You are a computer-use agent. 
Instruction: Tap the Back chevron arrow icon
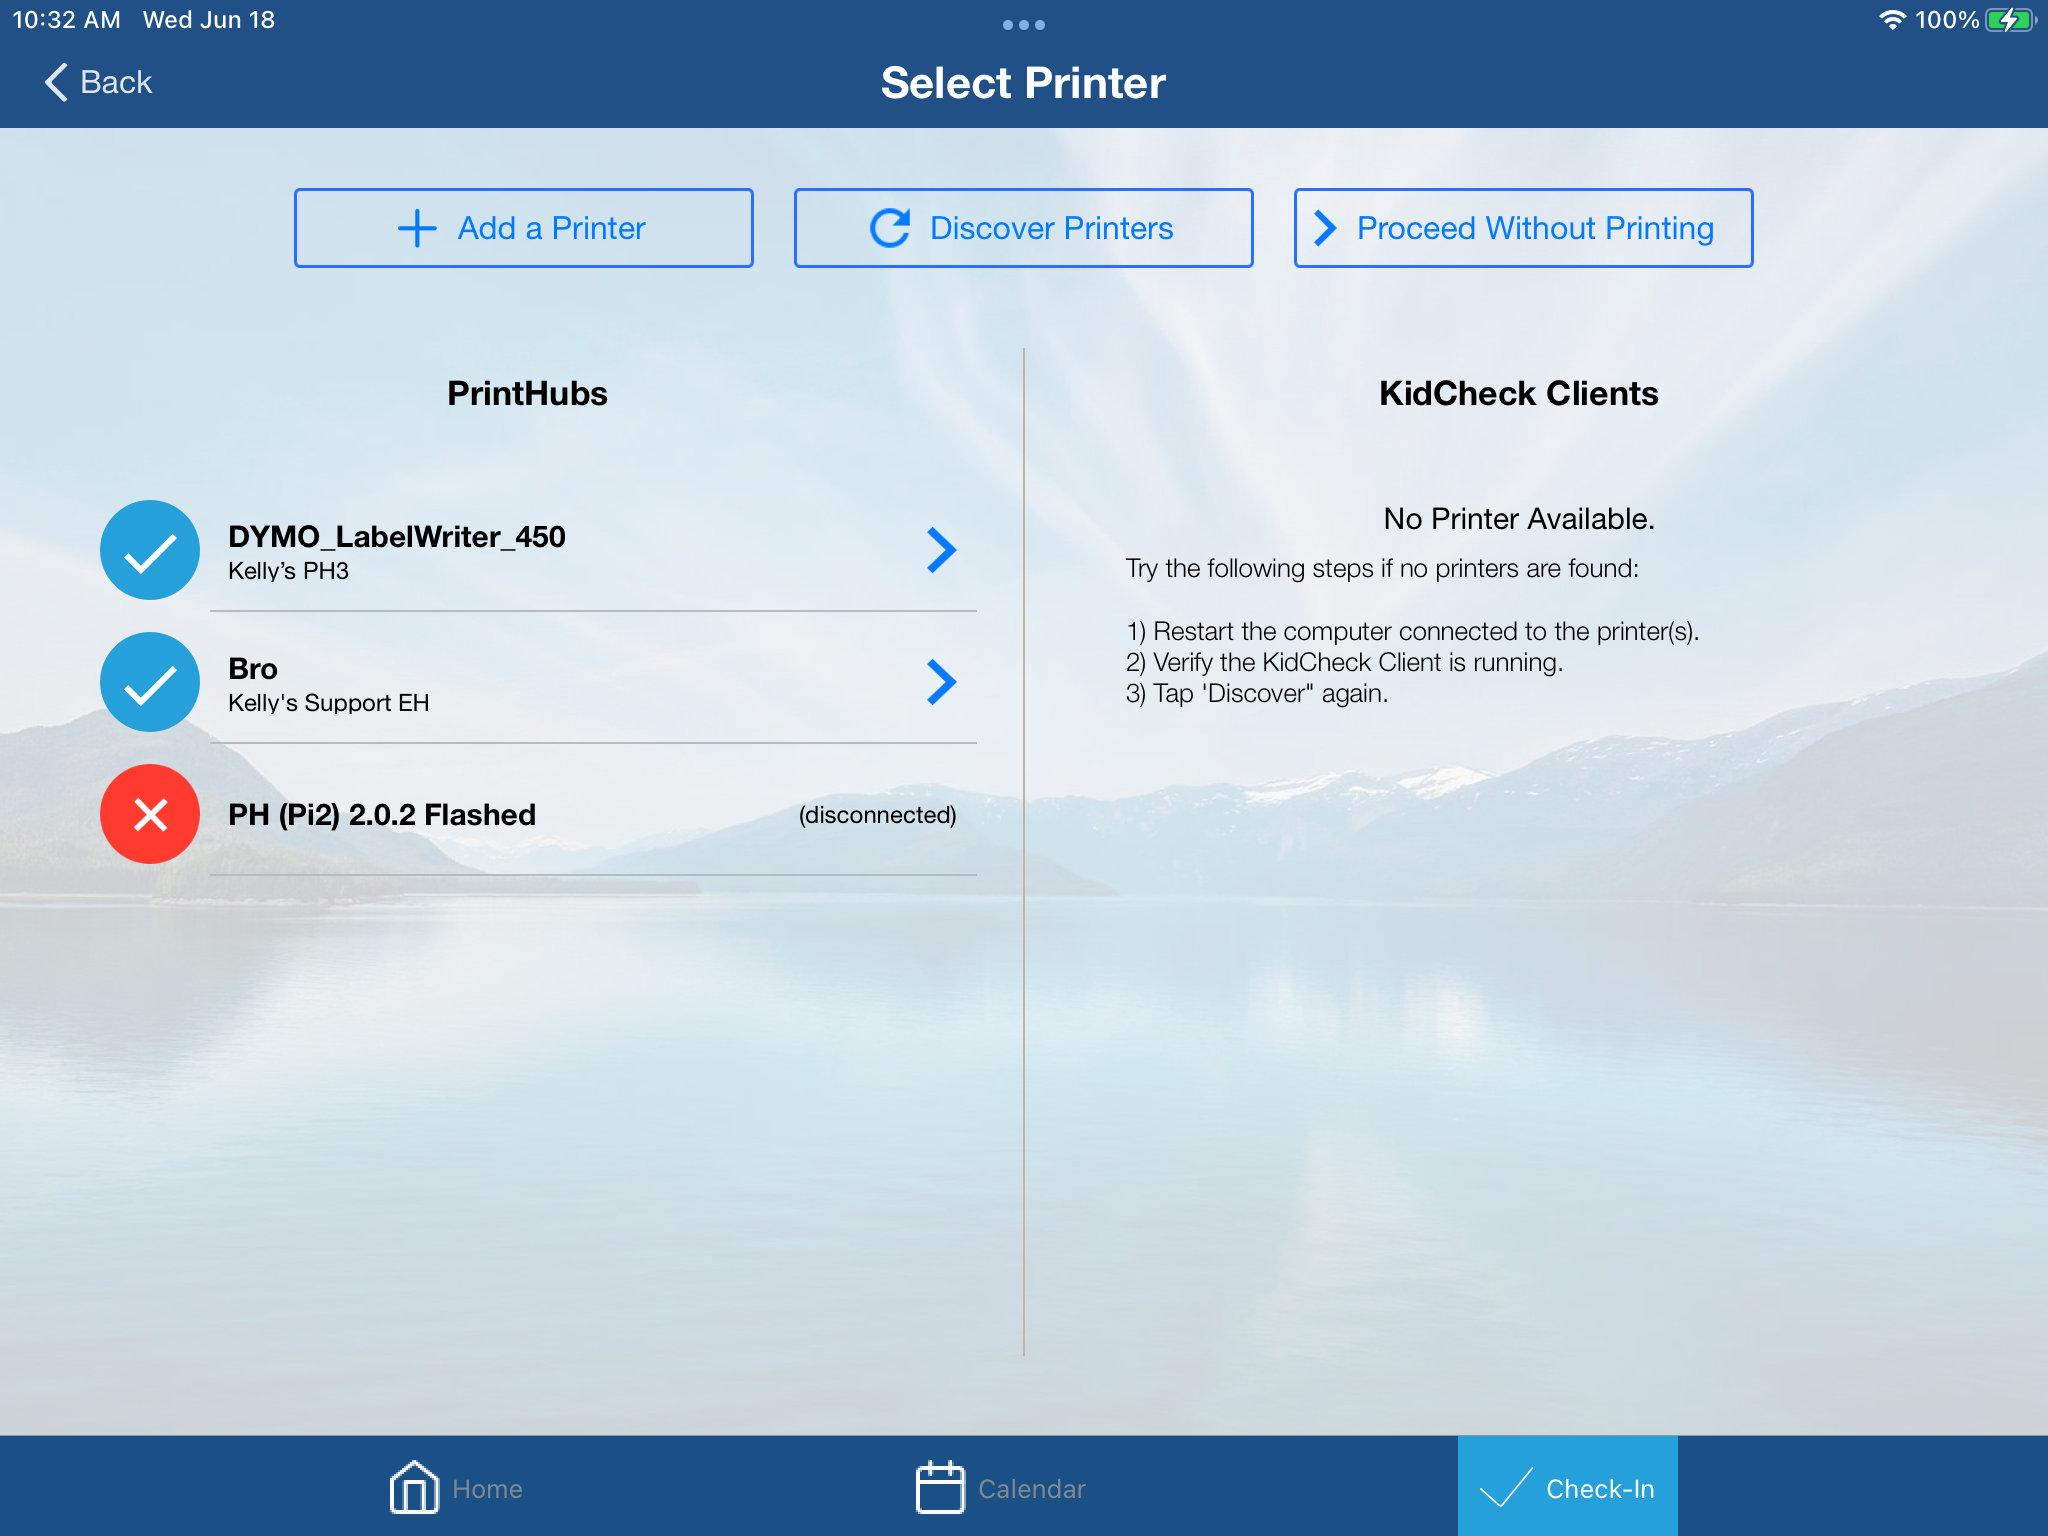pyautogui.click(x=56, y=82)
